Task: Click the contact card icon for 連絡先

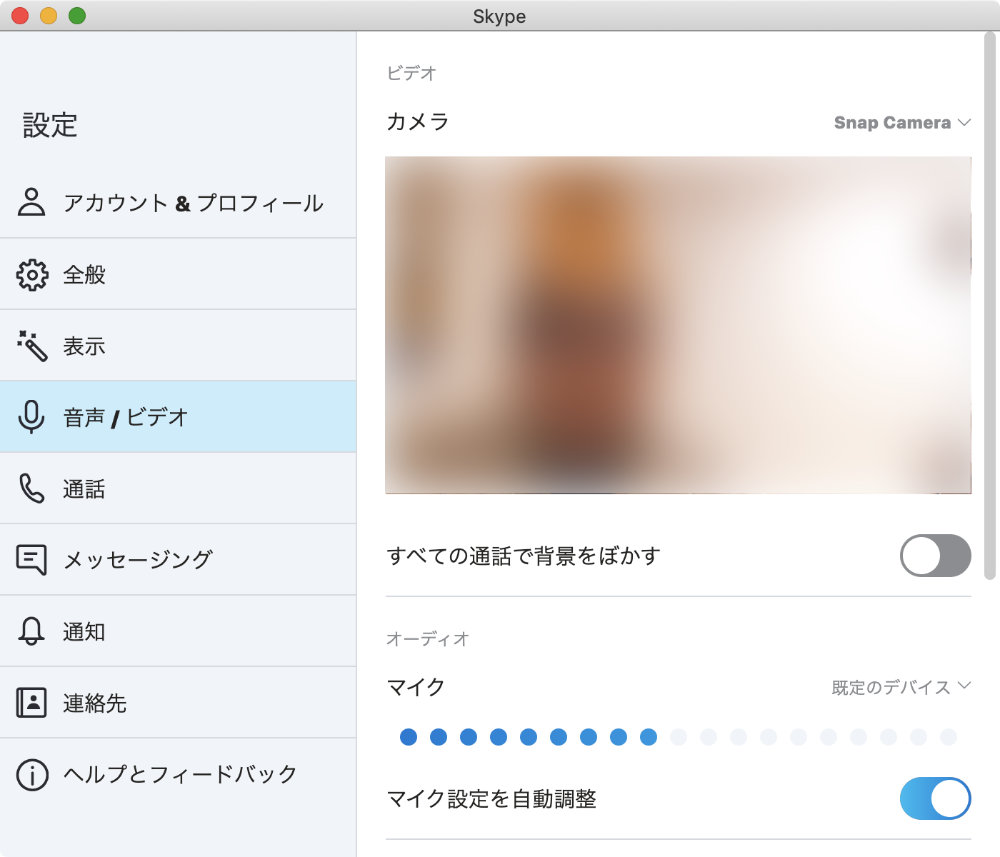Action: tap(31, 703)
